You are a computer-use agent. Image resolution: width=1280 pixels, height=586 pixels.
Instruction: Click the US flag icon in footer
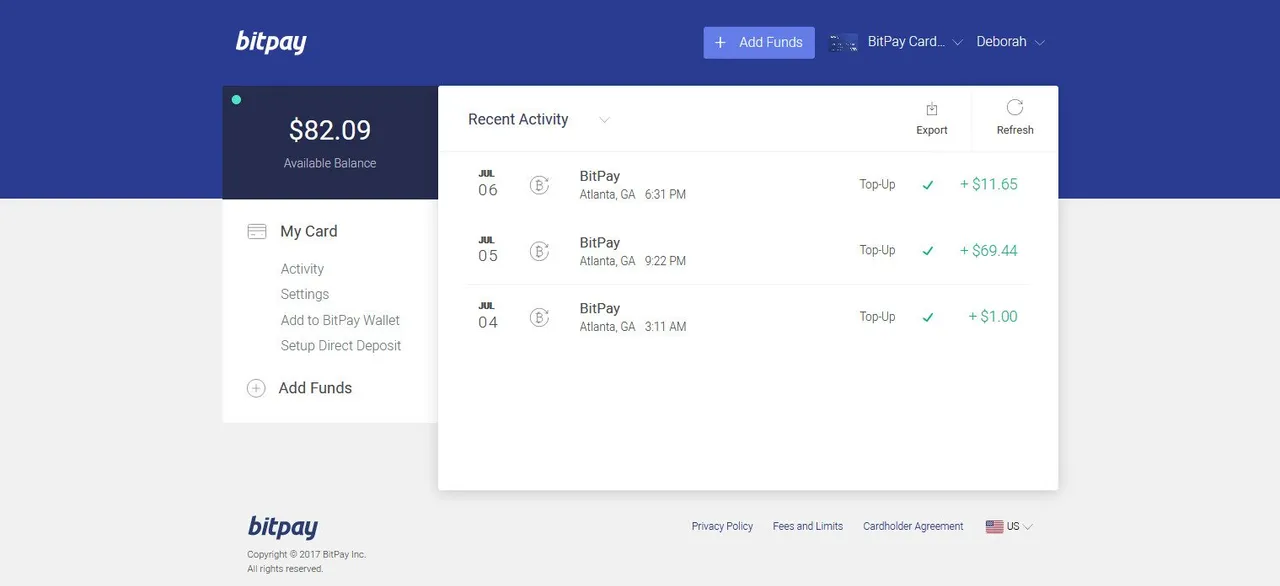tap(994, 526)
